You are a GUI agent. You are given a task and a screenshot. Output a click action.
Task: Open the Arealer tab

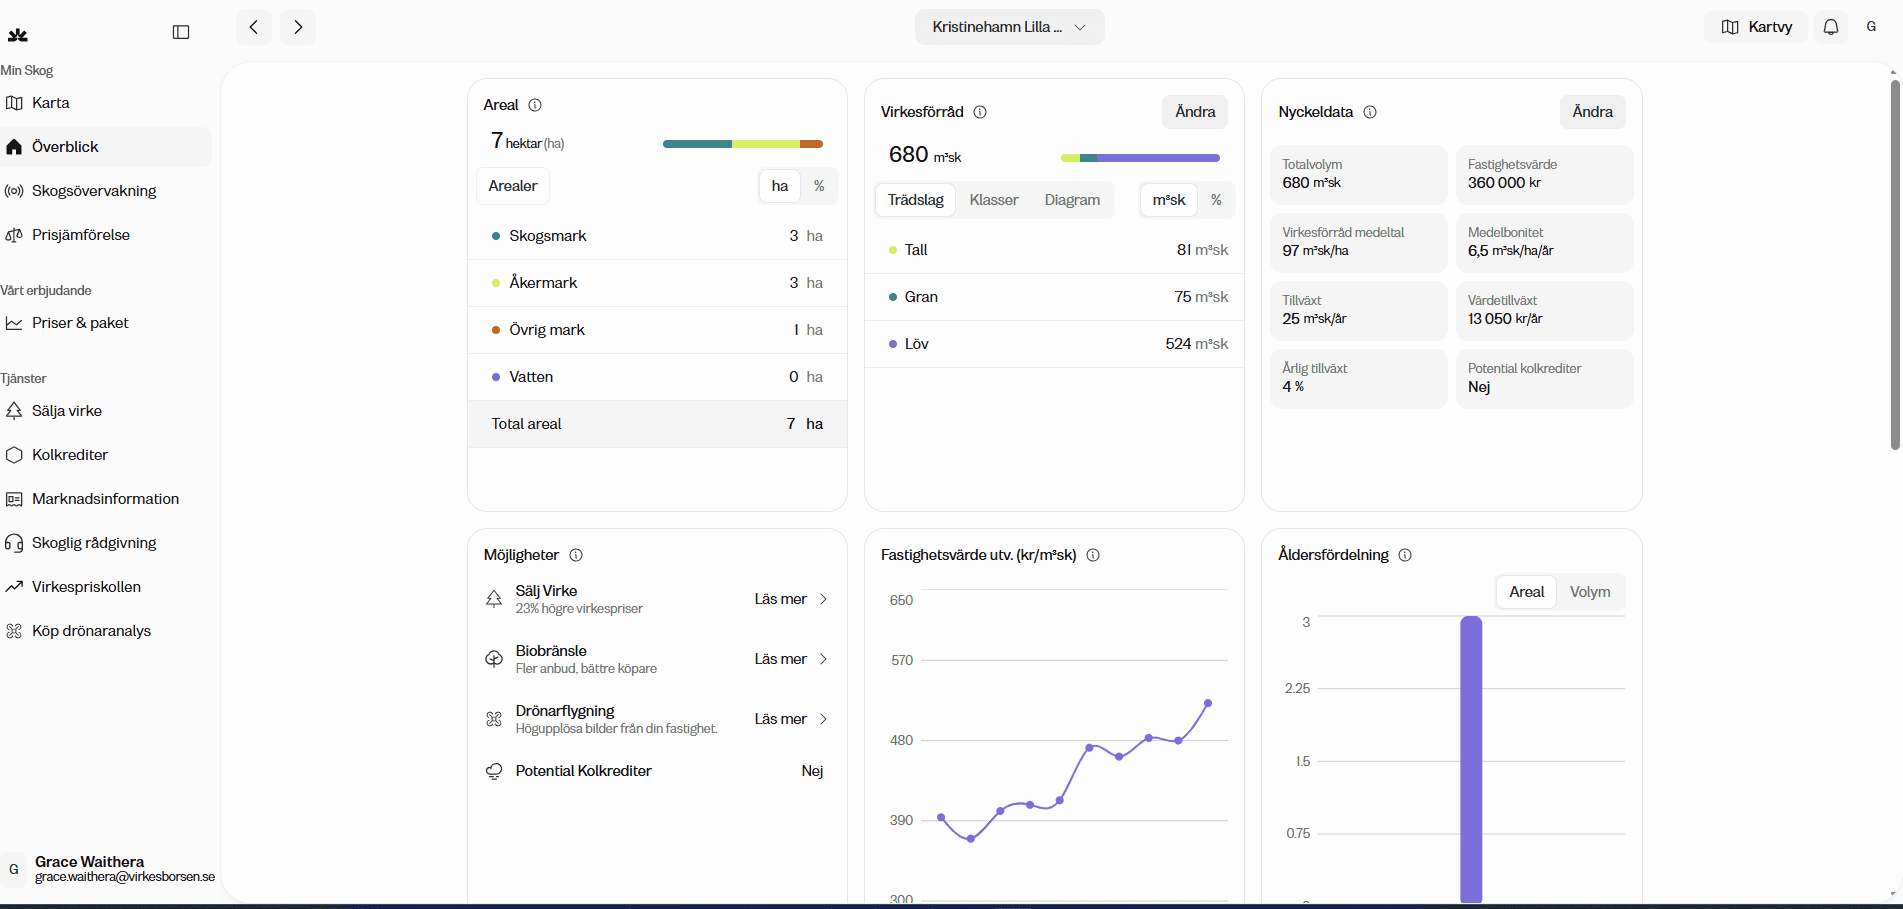coord(513,186)
